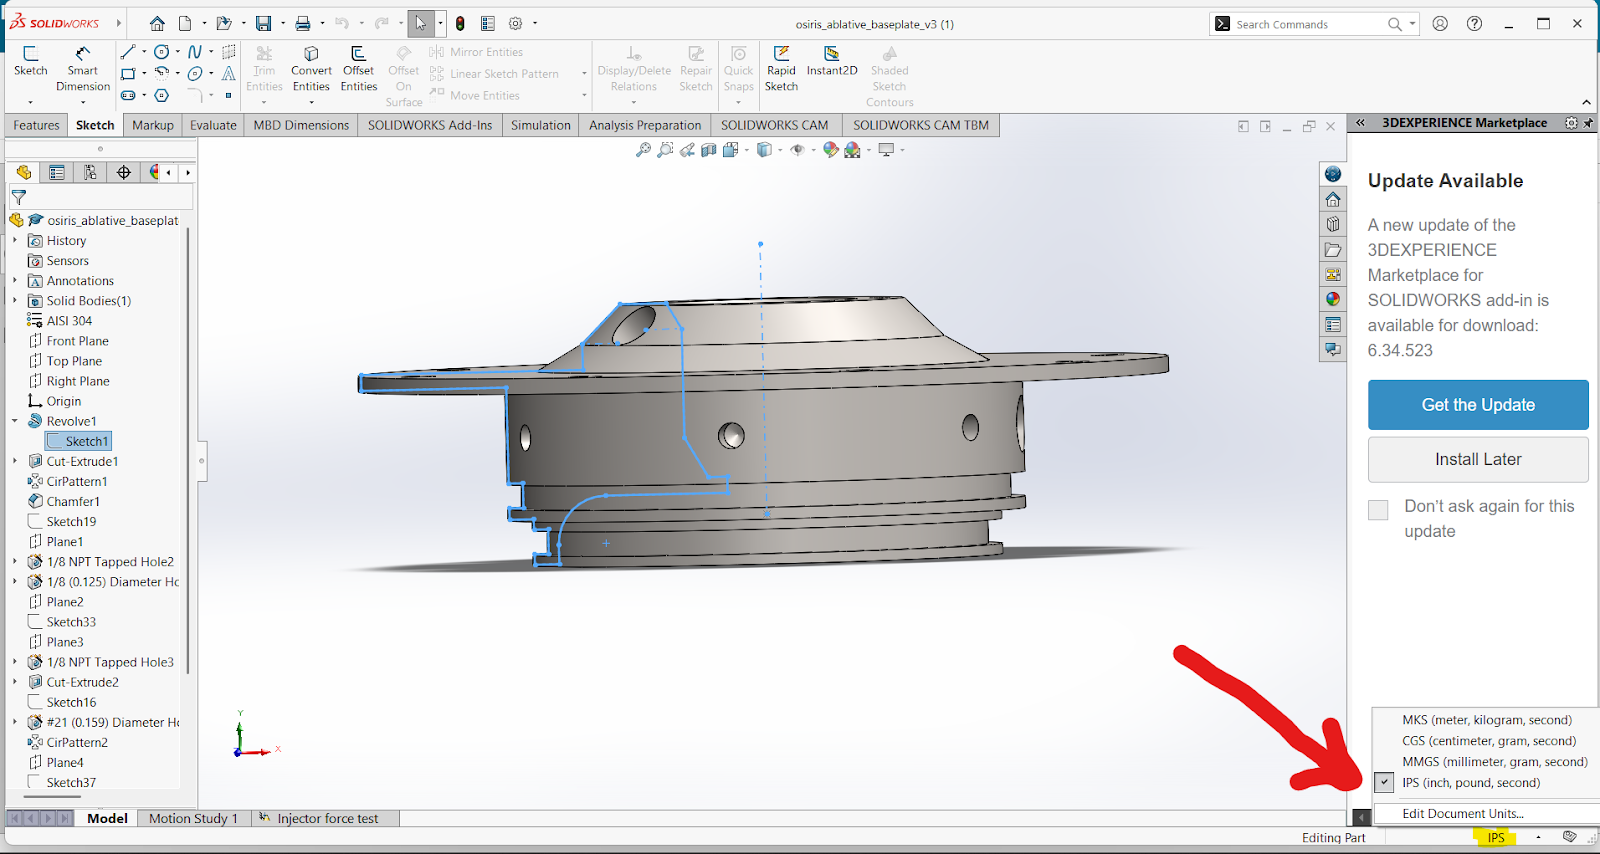Click the Trim Entities tool

[264, 63]
